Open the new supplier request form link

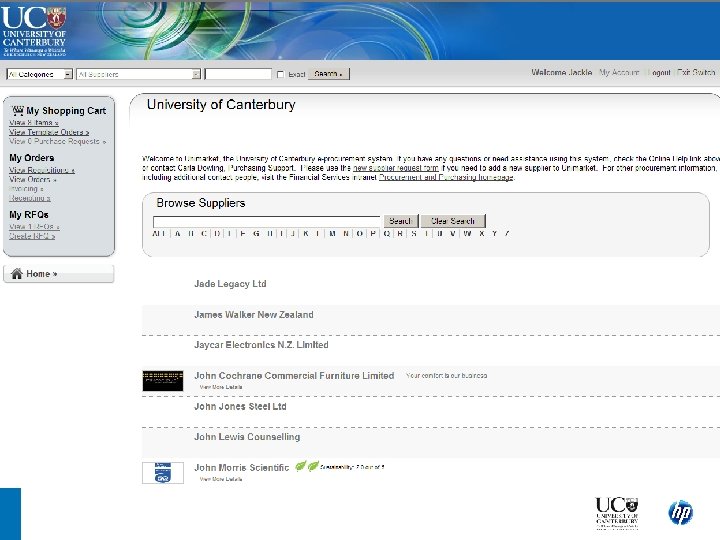click(x=395, y=168)
